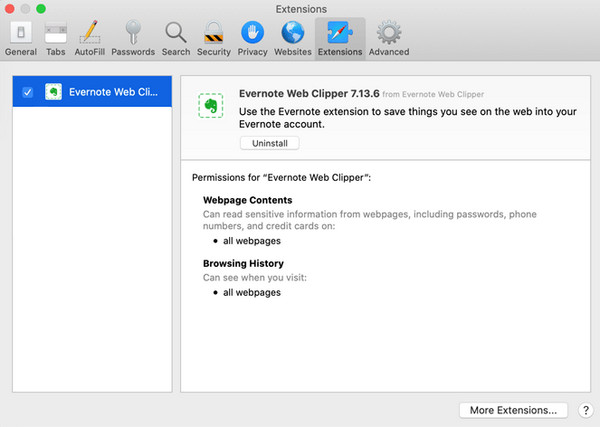This screenshot has width=600, height=427.
Task: Open More Extensions...
Action: (x=513, y=410)
